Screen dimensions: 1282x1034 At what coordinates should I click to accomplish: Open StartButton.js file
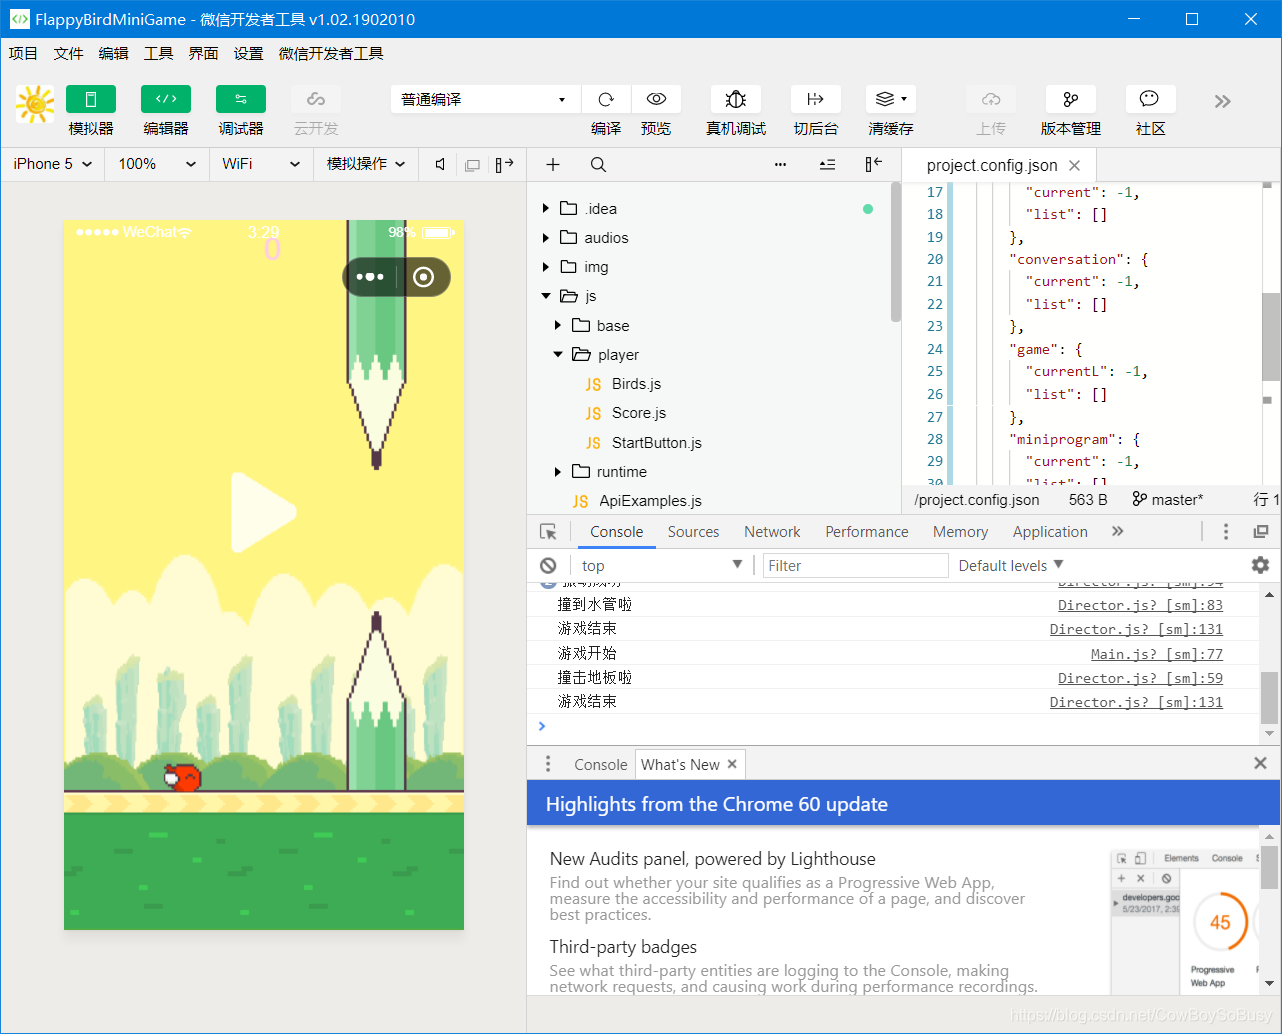[656, 443]
